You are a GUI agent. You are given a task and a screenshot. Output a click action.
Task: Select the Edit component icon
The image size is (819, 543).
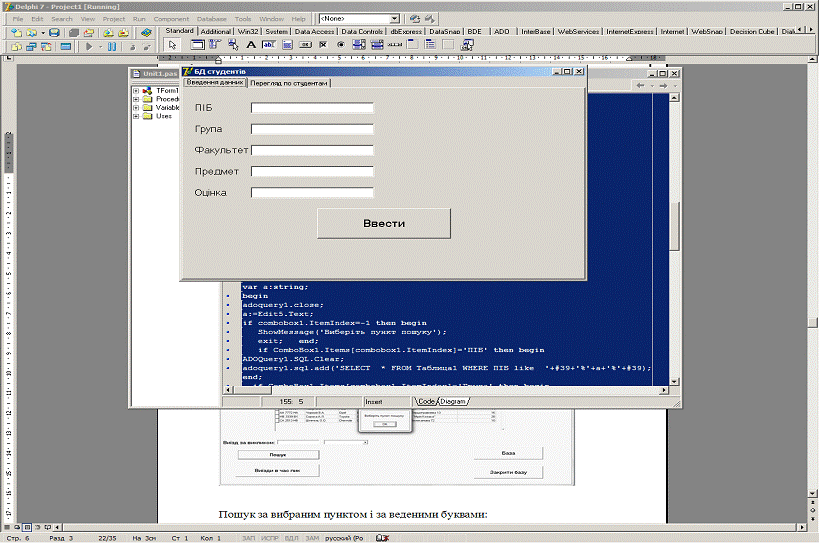point(269,45)
